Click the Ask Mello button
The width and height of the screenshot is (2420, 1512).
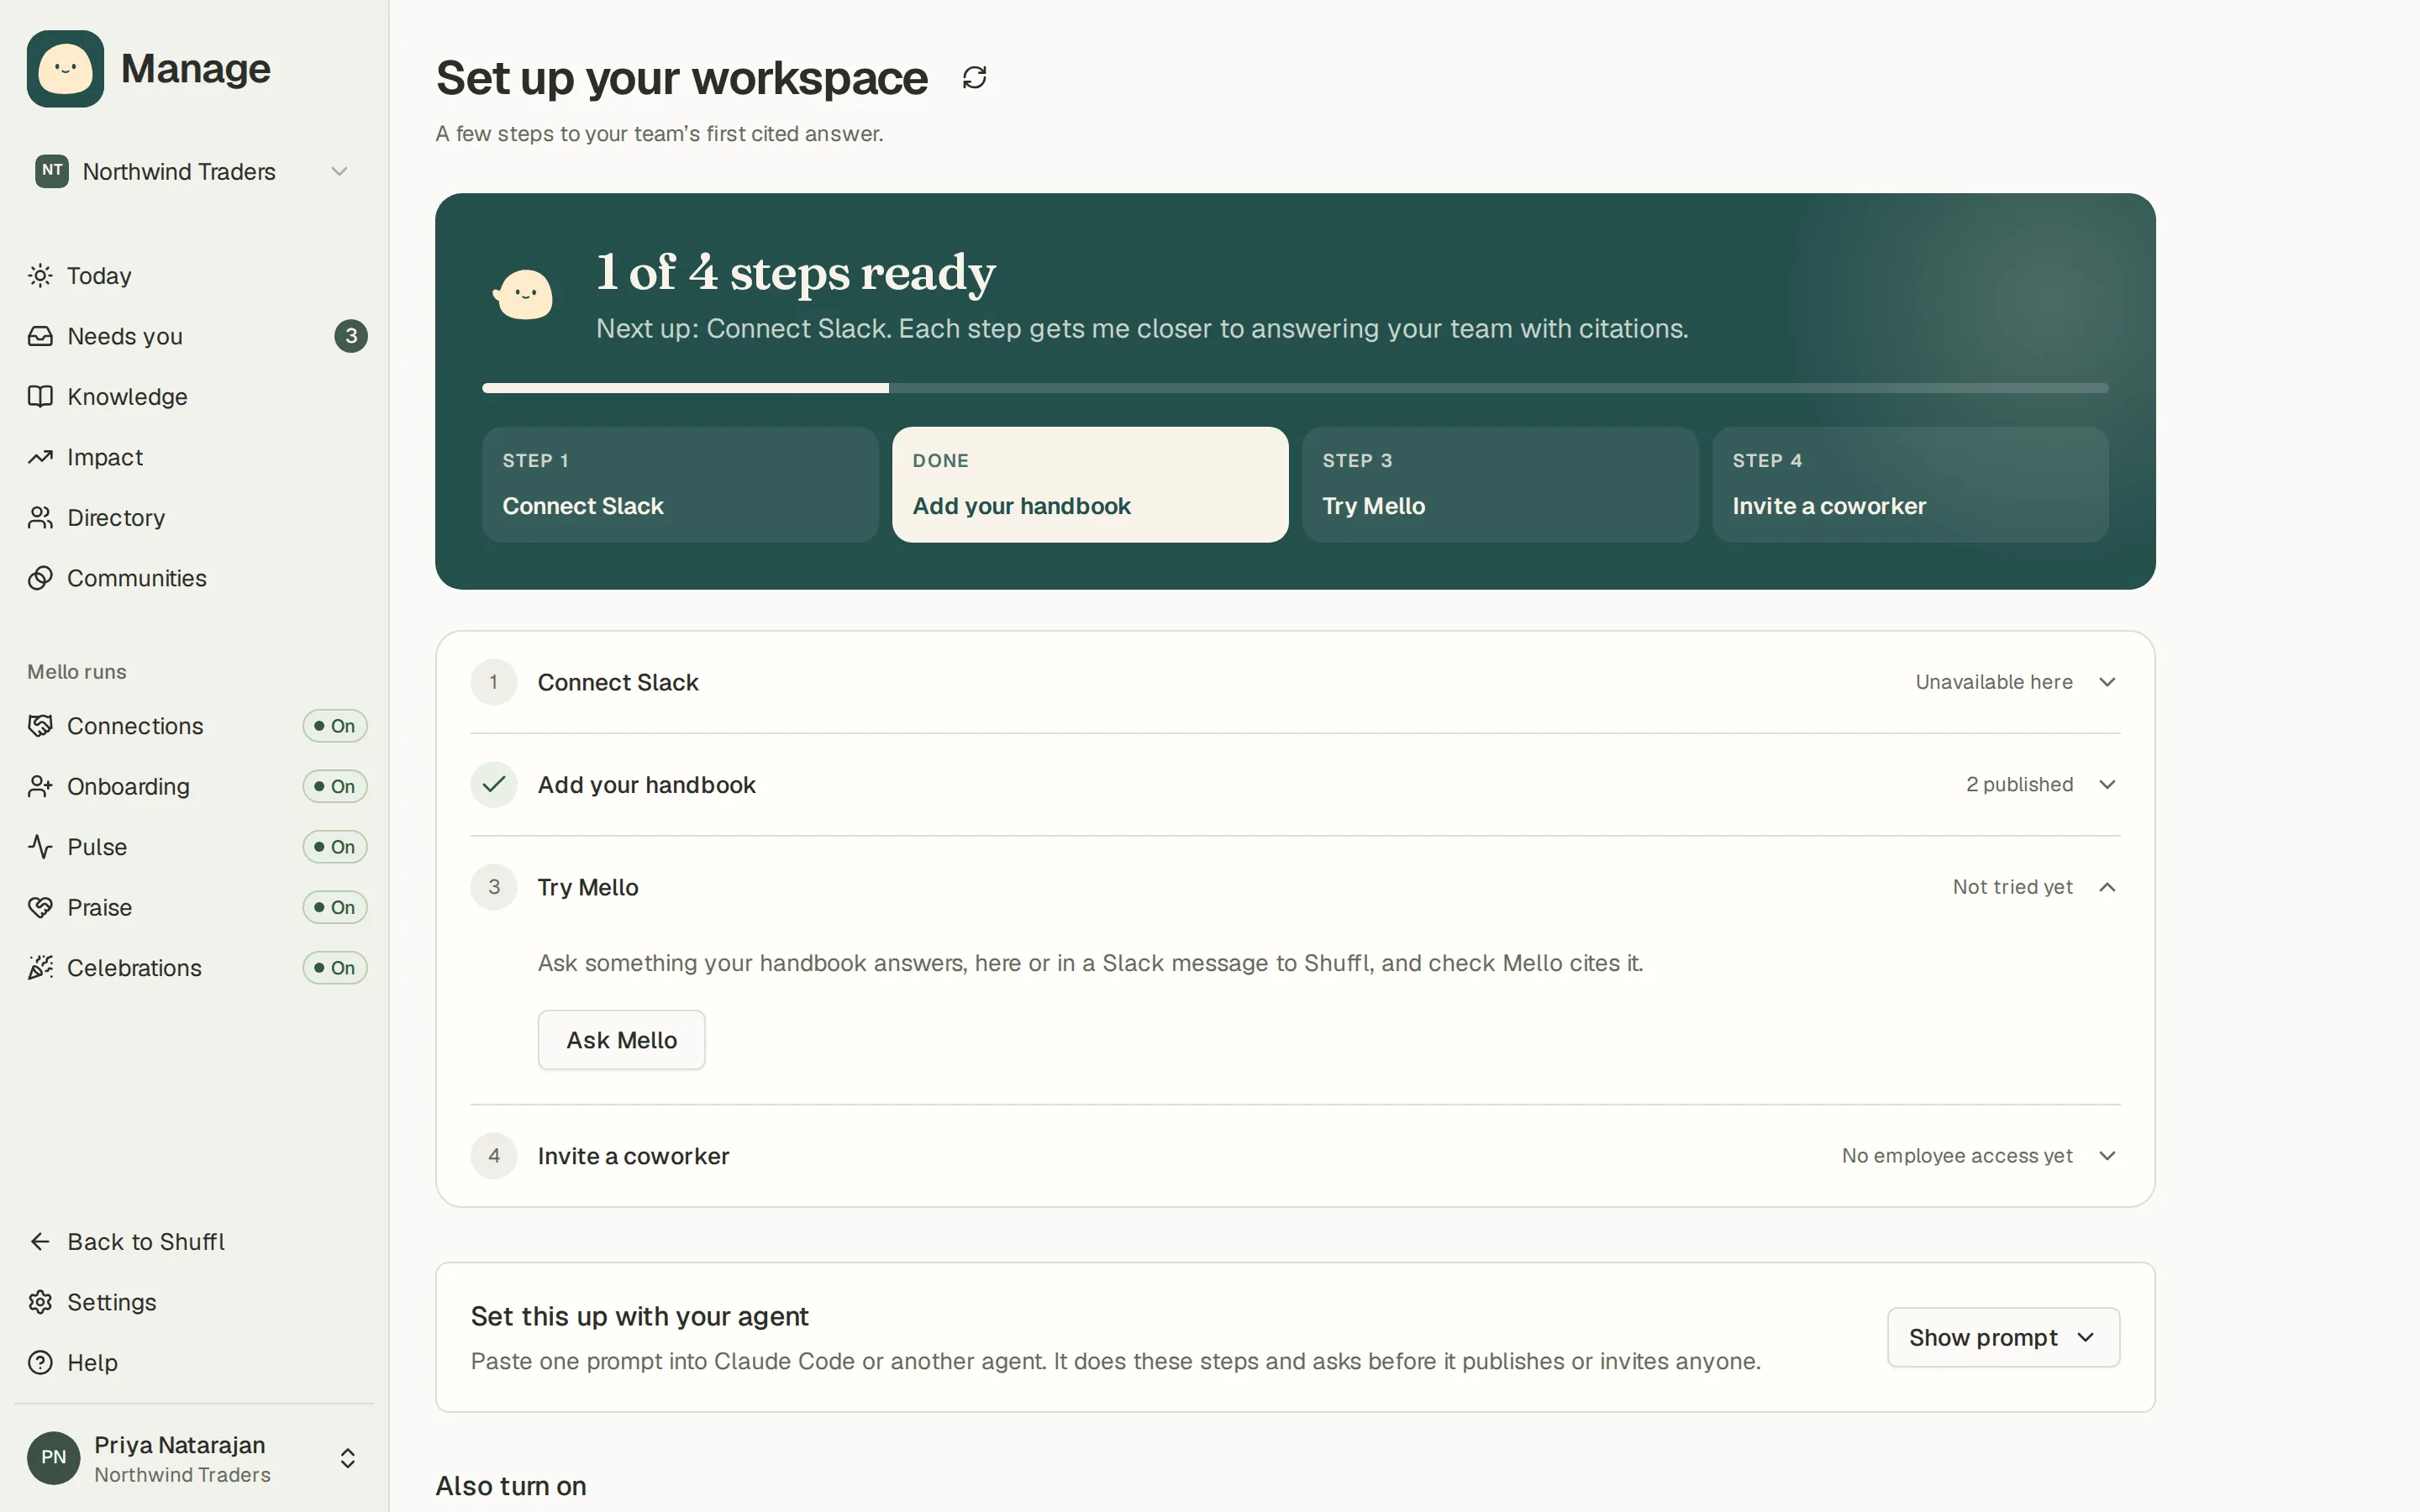coord(621,1040)
